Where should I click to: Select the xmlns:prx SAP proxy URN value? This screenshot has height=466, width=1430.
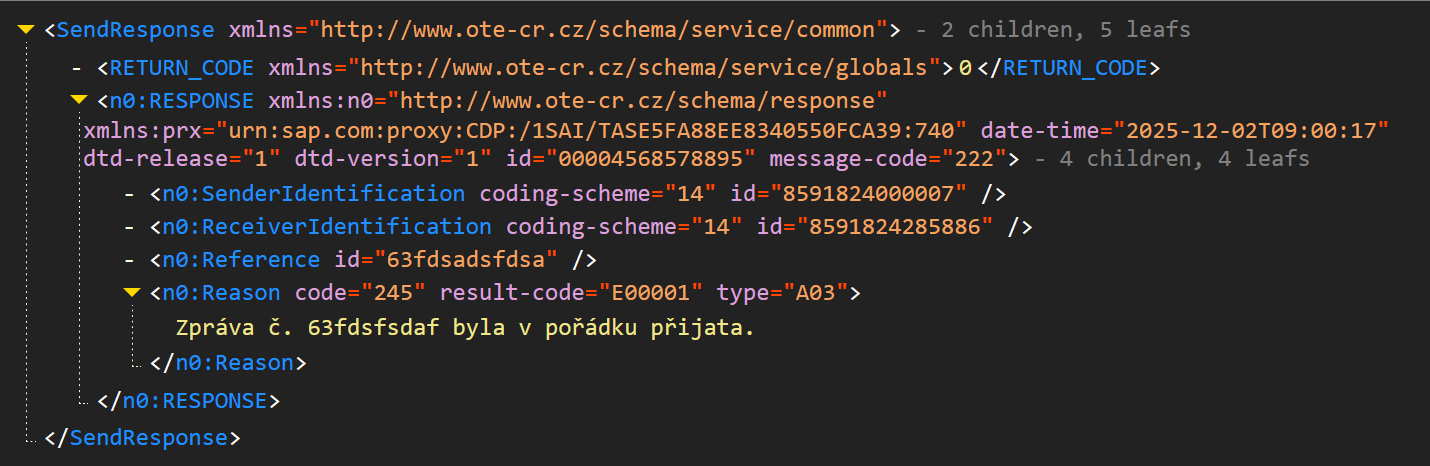click(612, 131)
